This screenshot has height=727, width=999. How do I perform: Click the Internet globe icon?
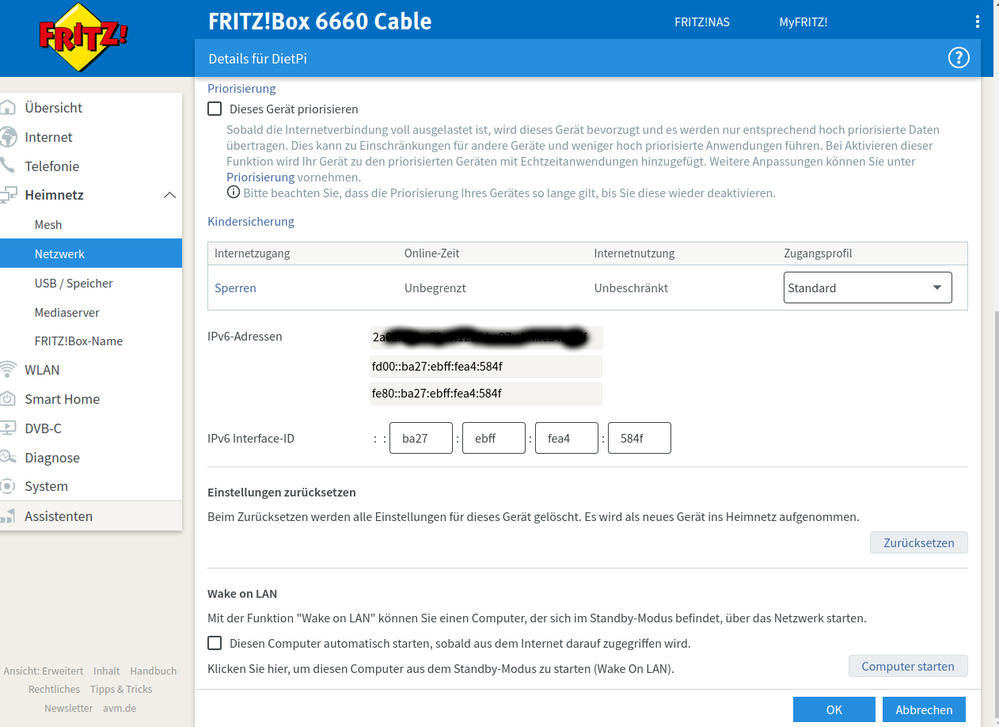(x=9, y=137)
